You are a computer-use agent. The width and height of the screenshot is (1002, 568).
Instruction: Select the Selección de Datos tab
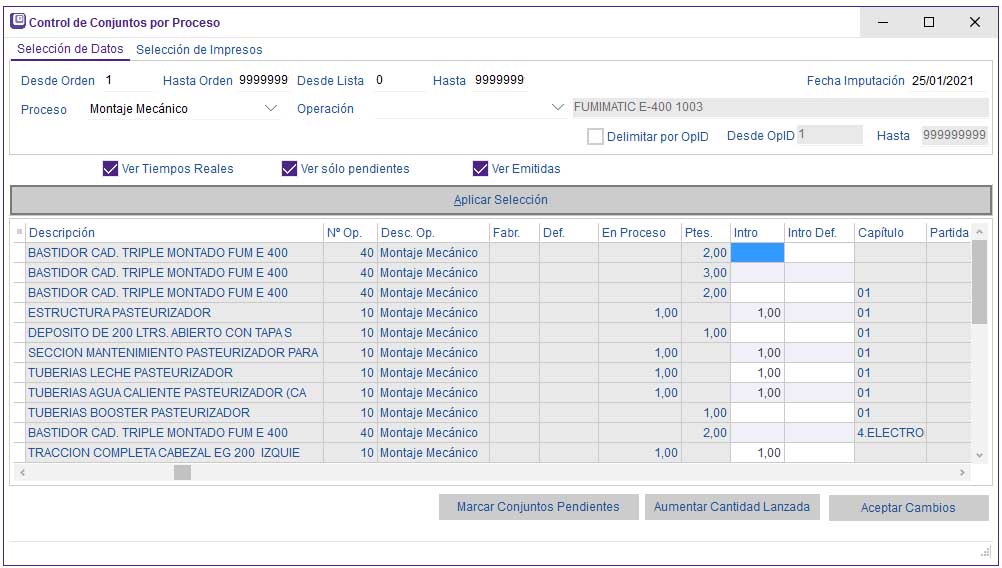[x=70, y=49]
